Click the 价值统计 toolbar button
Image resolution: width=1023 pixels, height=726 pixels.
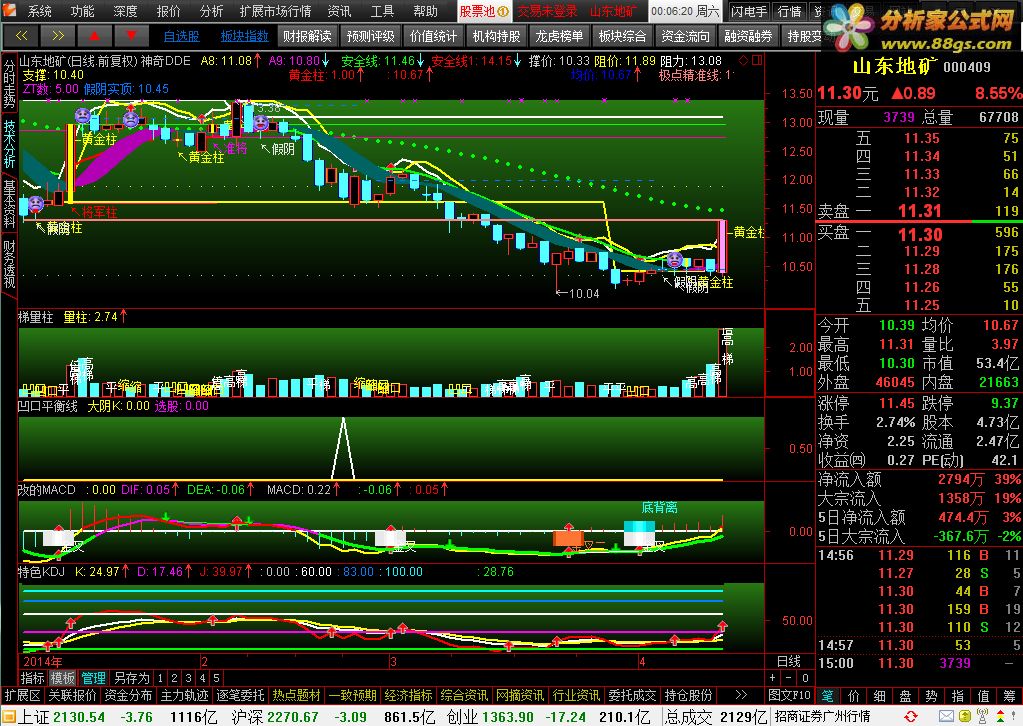[434, 36]
